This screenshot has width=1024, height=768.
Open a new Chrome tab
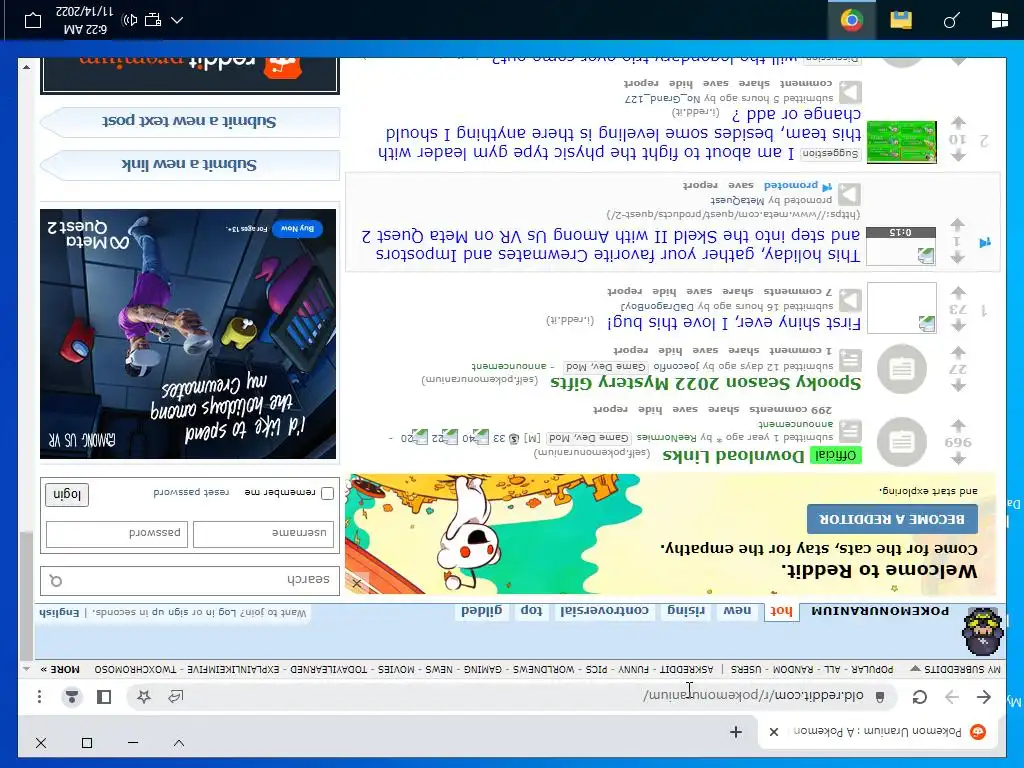coord(736,732)
